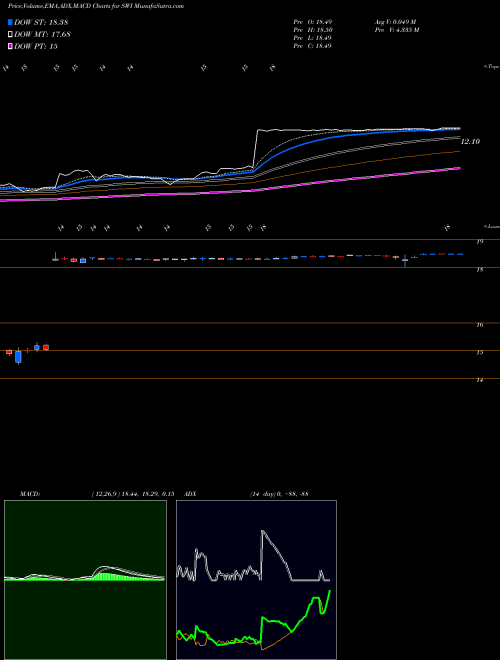
Task: Click the green ADX line at its peak
Action: click(x=330, y=591)
